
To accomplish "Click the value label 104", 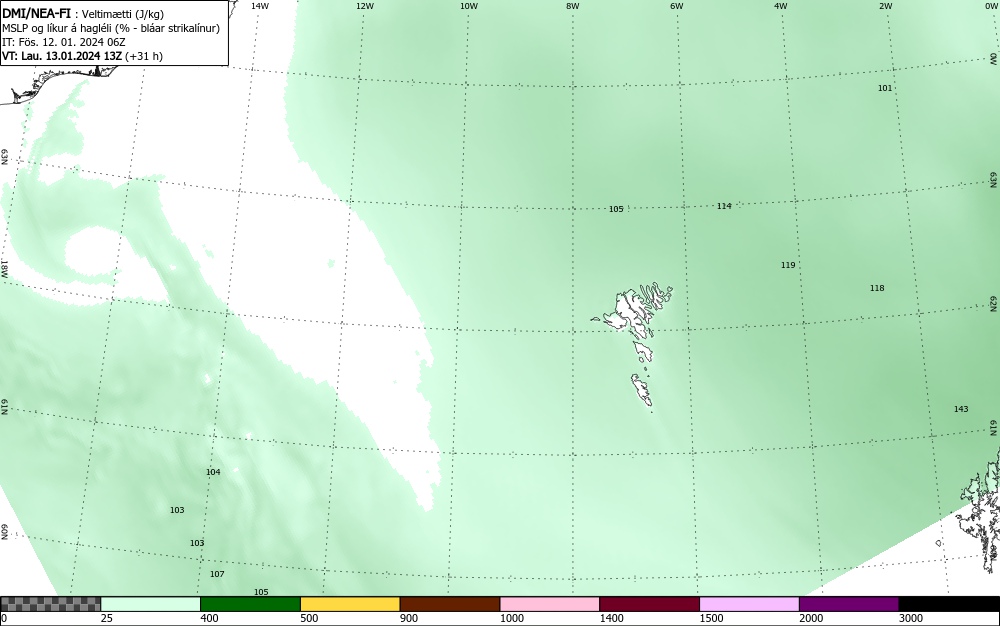I will [x=213, y=472].
